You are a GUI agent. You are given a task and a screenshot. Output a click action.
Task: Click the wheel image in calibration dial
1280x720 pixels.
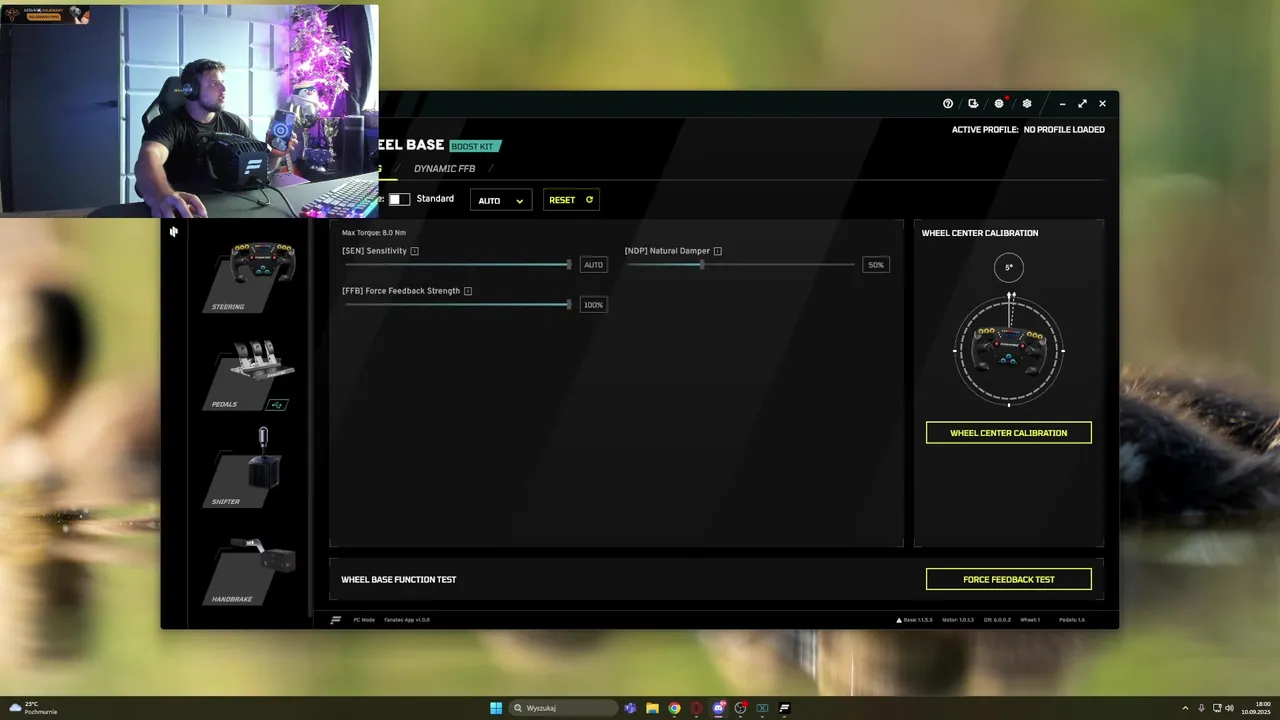[x=1009, y=351]
